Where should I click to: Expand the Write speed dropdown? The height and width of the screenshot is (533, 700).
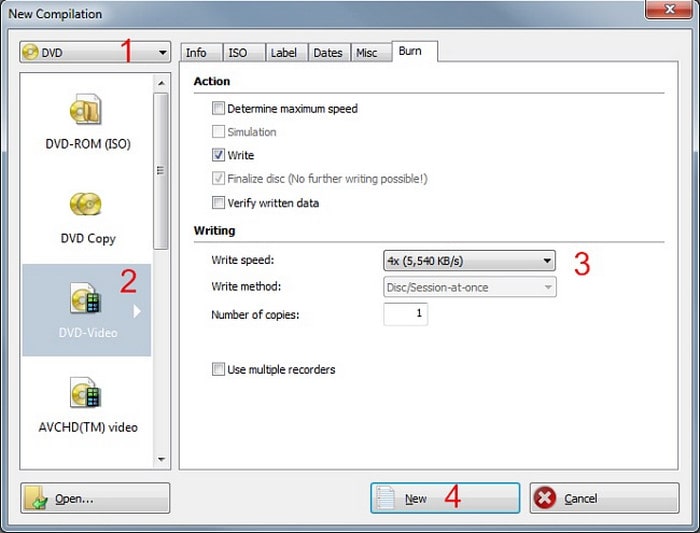[469, 261]
